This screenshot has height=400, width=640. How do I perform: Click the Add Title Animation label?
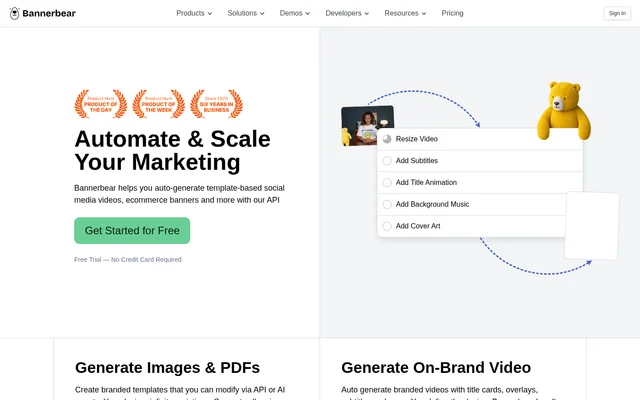coord(426,182)
